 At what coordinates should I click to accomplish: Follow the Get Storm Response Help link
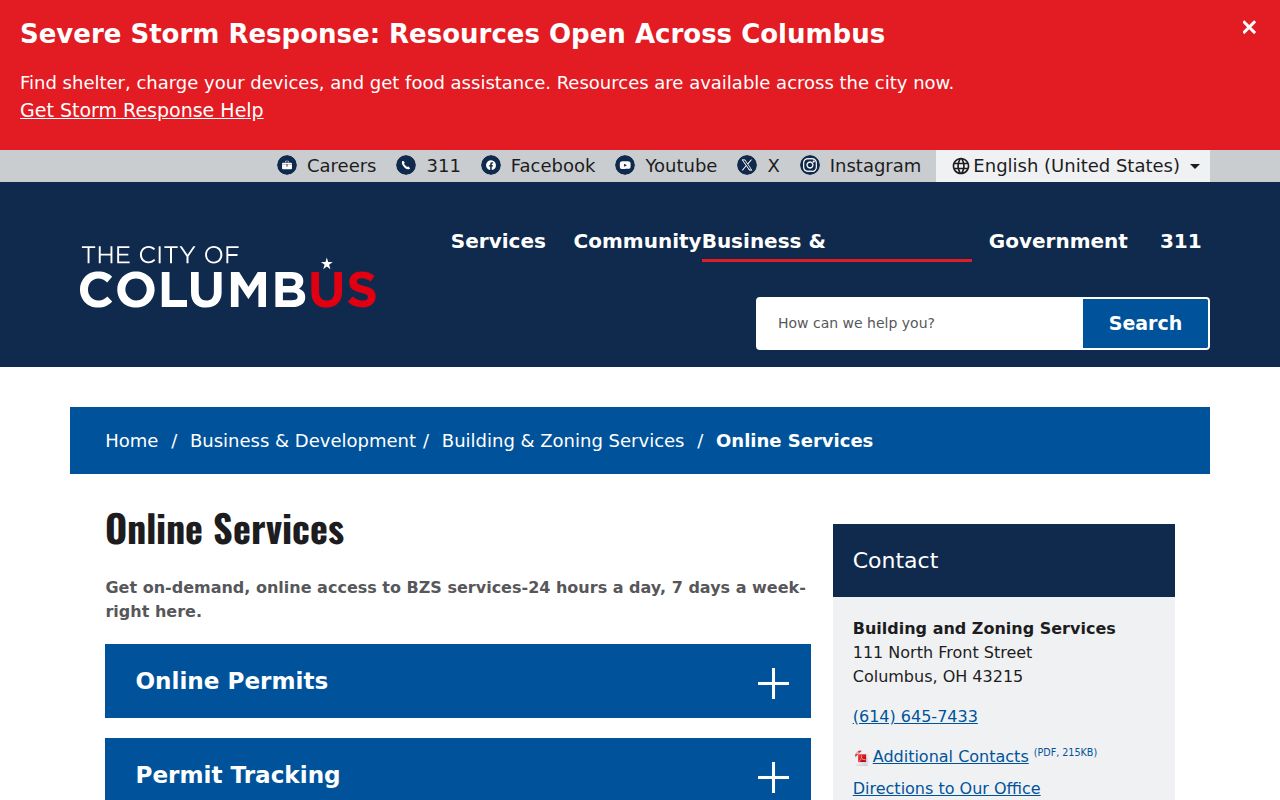tap(141, 110)
